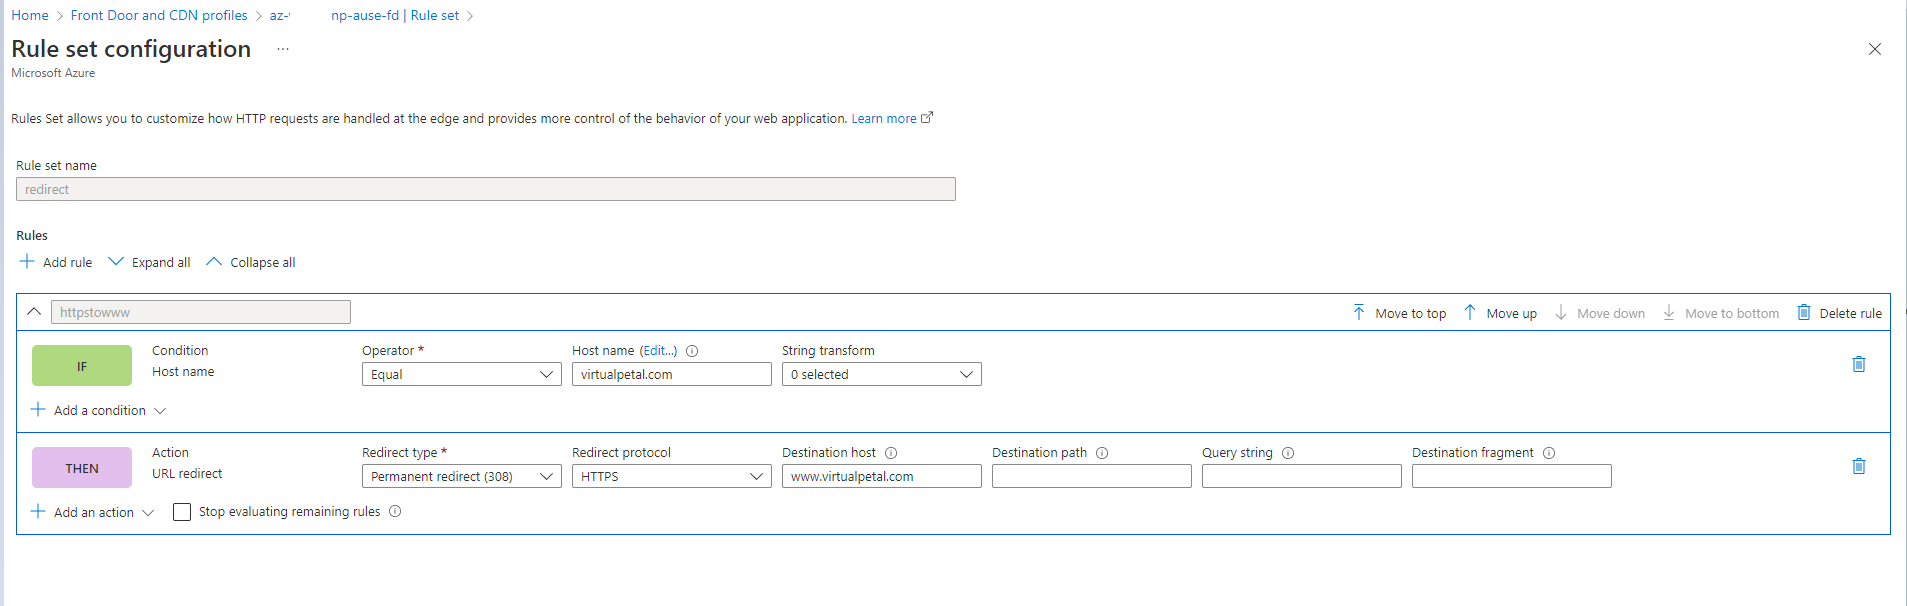This screenshot has width=1907, height=606.
Task: Click the Destination fragment info icon
Action: tap(1549, 453)
